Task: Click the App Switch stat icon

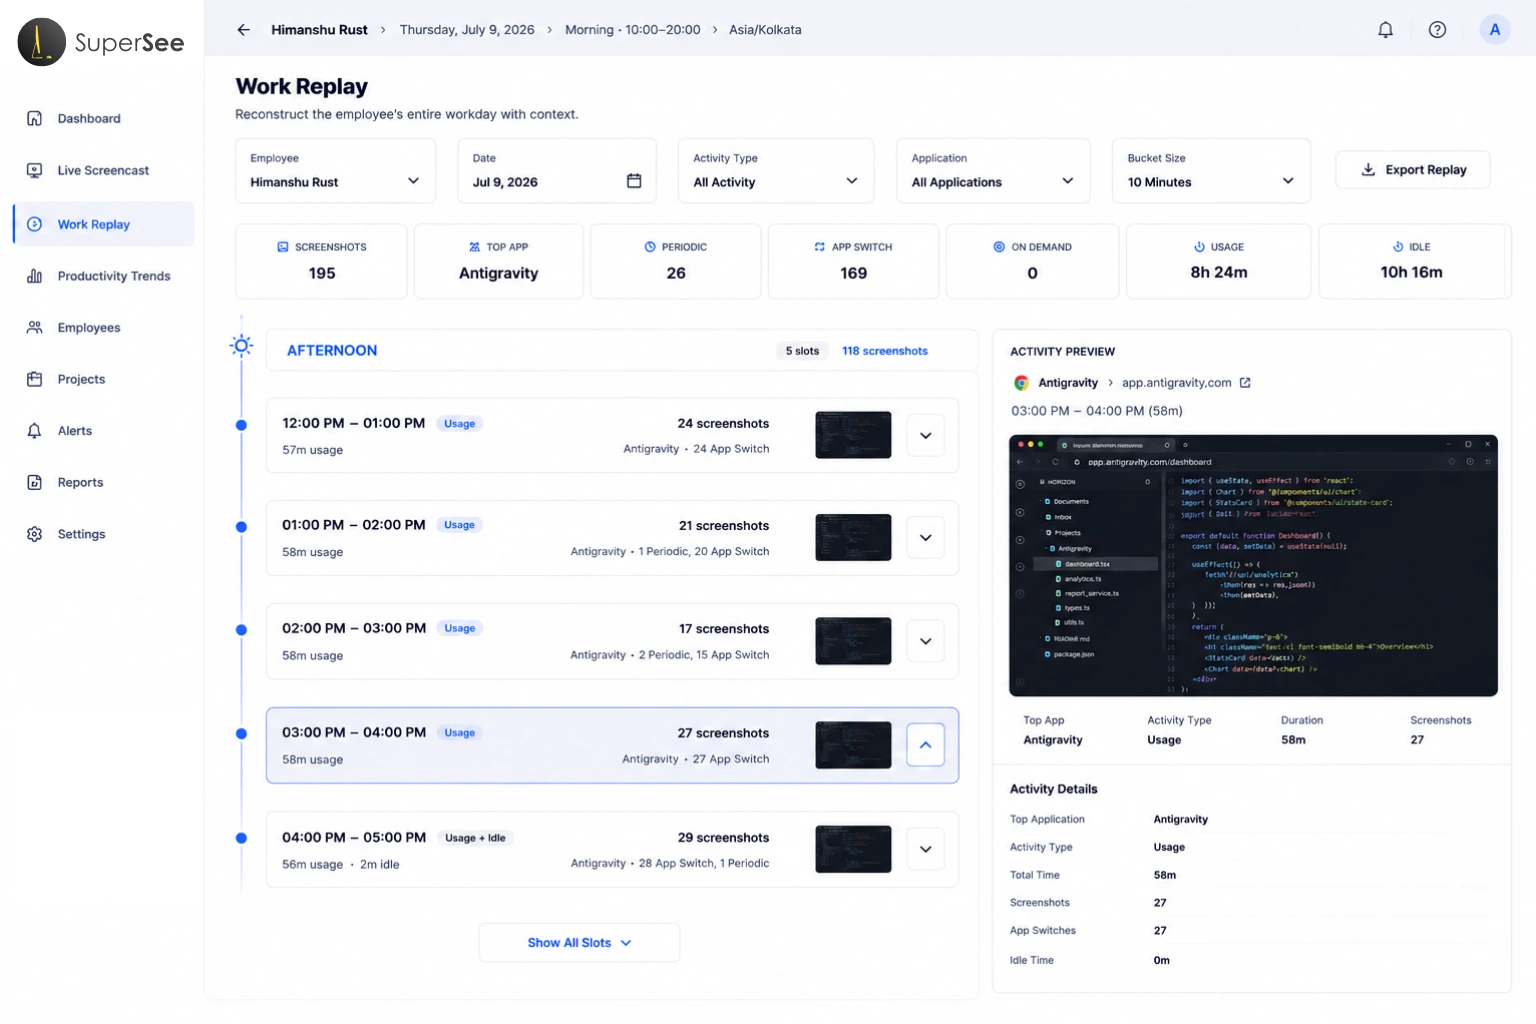Action: click(x=820, y=247)
